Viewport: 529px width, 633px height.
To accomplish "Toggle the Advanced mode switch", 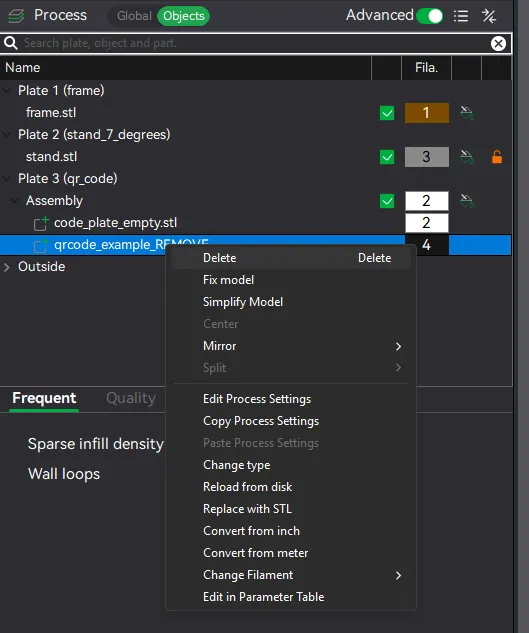I will coord(430,16).
